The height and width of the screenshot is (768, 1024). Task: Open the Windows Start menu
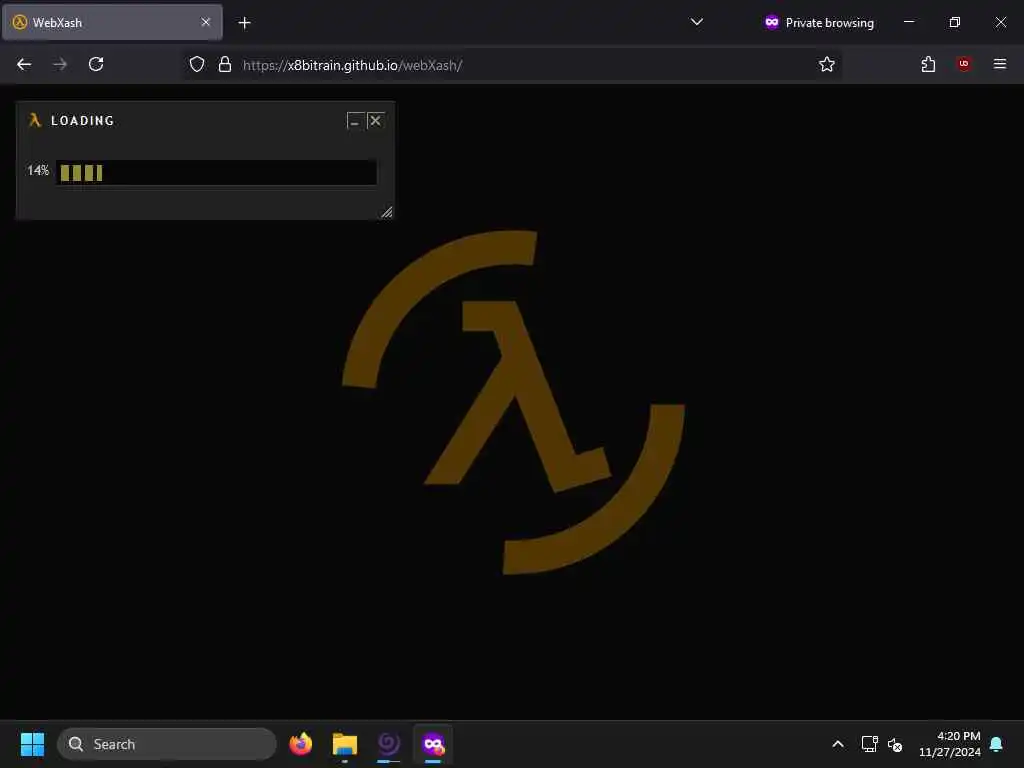(32, 744)
